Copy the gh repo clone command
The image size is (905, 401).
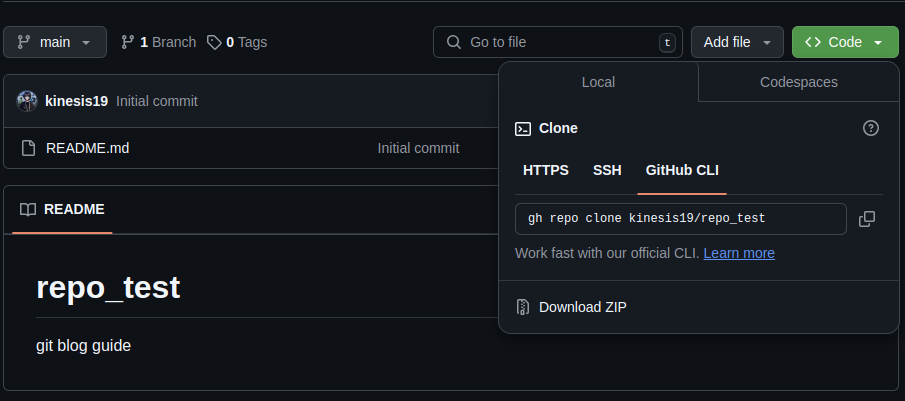click(x=867, y=219)
